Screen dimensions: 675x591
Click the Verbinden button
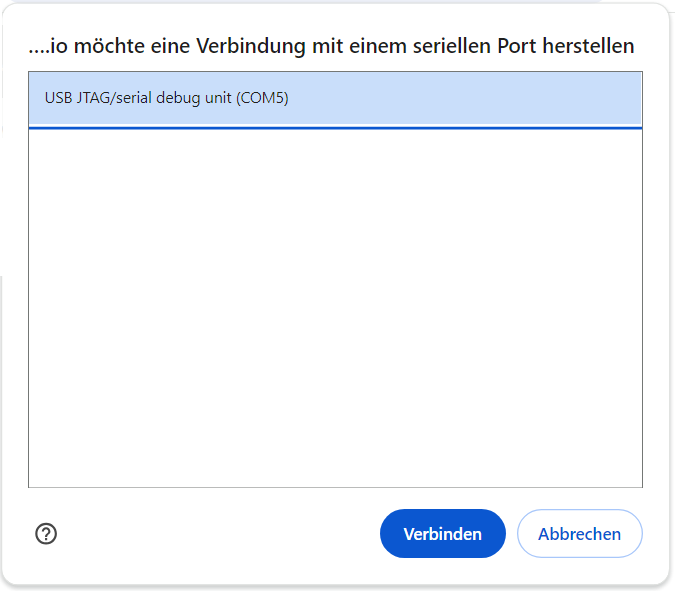pyautogui.click(x=443, y=534)
